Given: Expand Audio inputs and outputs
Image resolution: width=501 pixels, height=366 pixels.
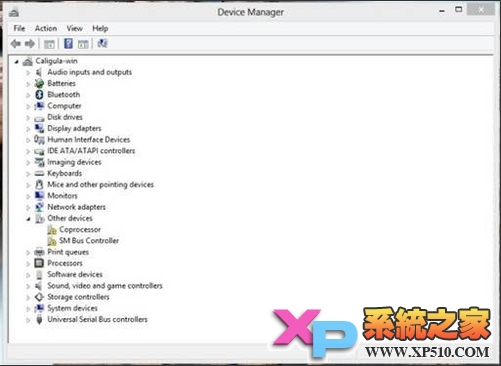Looking at the screenshot, I should coord(28,73).
